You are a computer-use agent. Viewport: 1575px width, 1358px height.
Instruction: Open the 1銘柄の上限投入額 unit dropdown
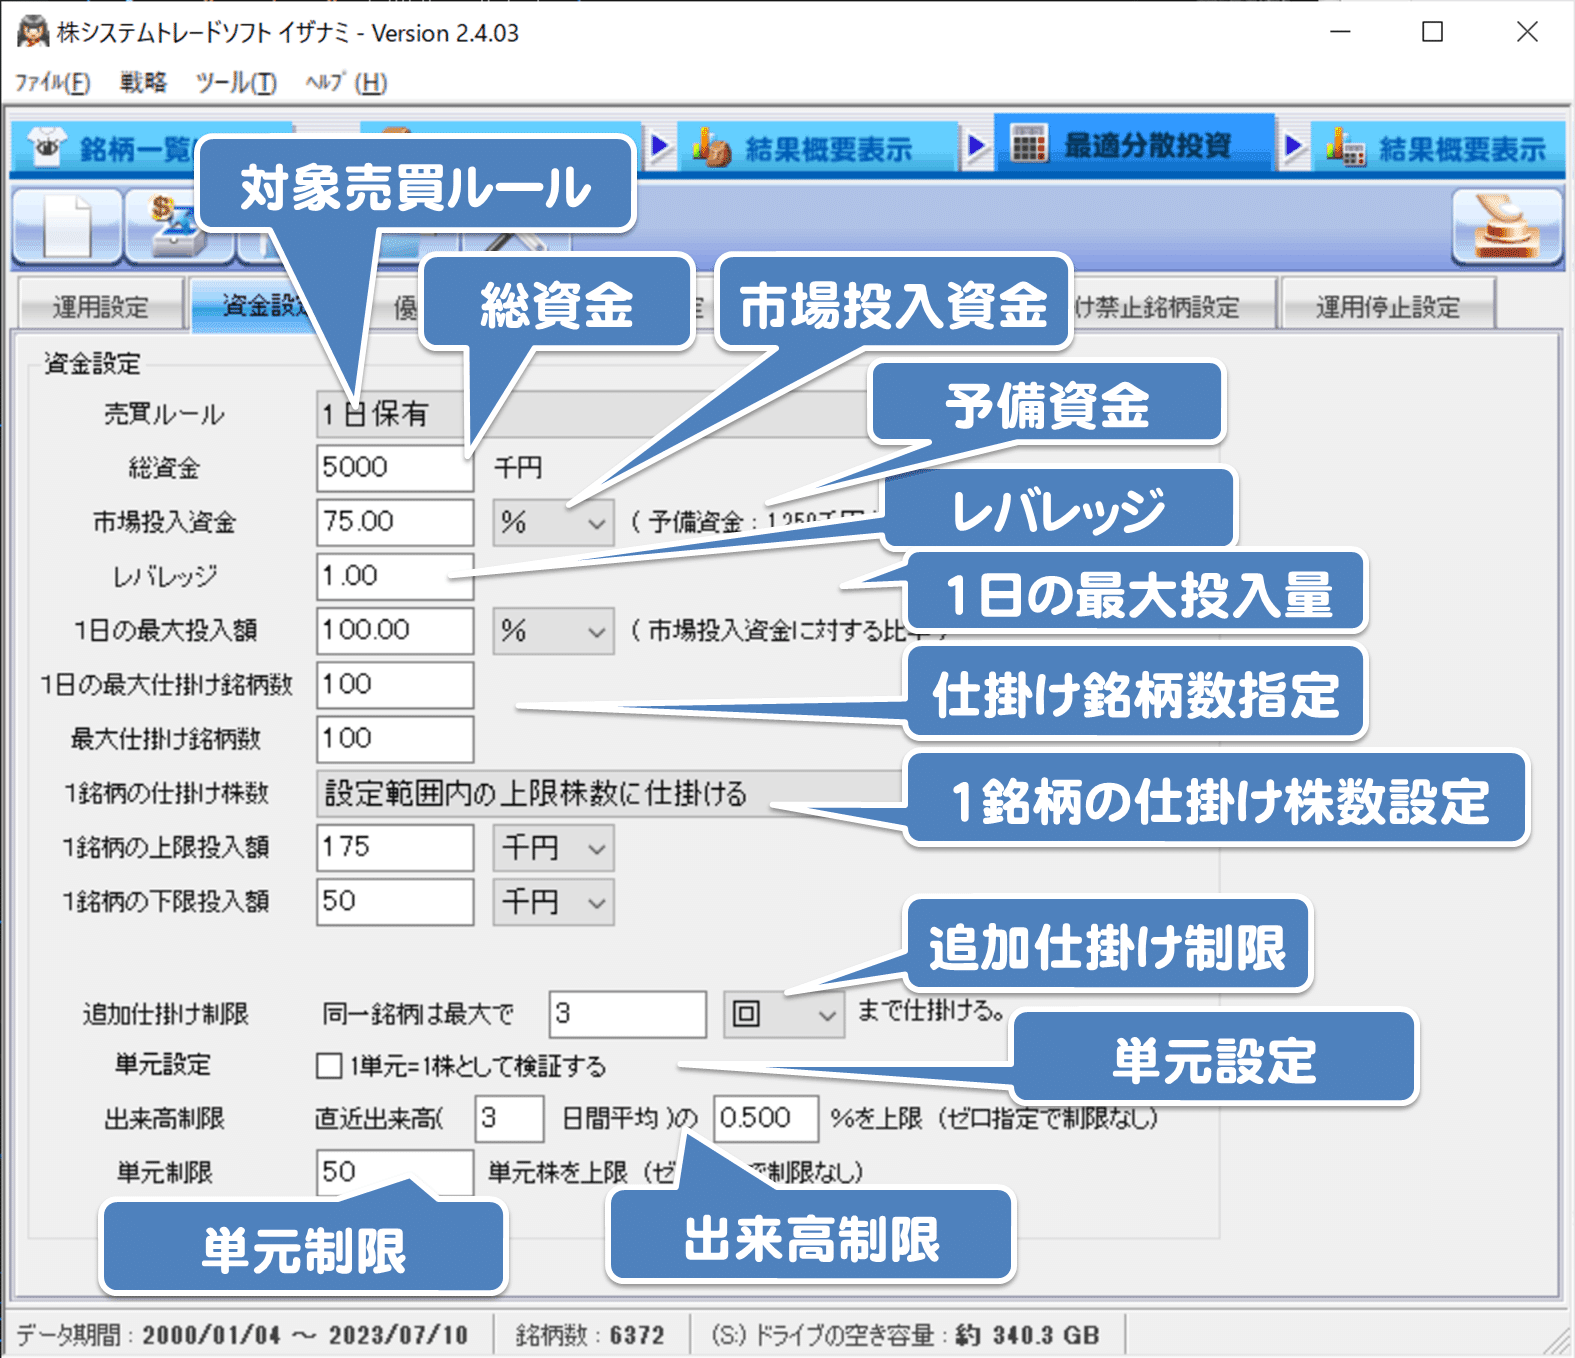553,848
